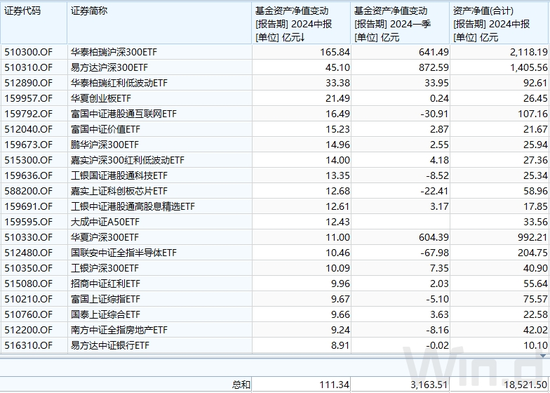Select code 512040.OF
This screenshot has height=393, width=550.
pos(28,129)
